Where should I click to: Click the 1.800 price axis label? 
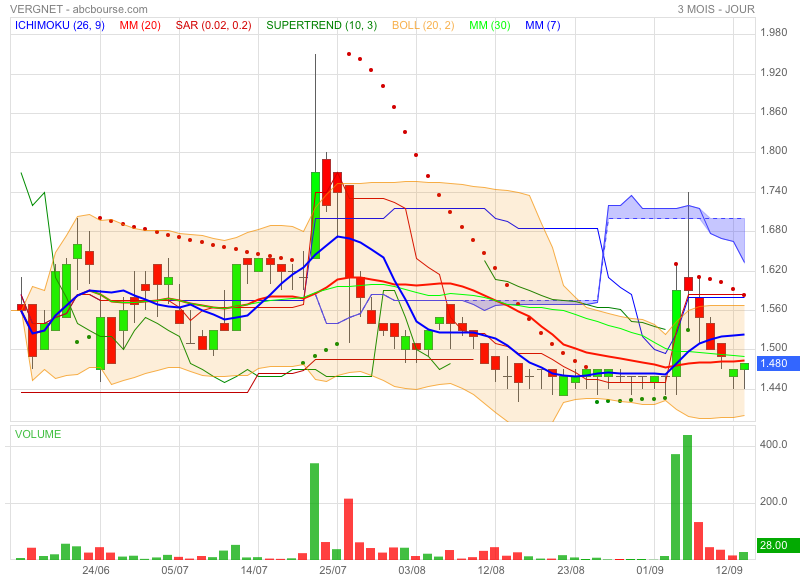pyautogui.click(x=773, y=150)
